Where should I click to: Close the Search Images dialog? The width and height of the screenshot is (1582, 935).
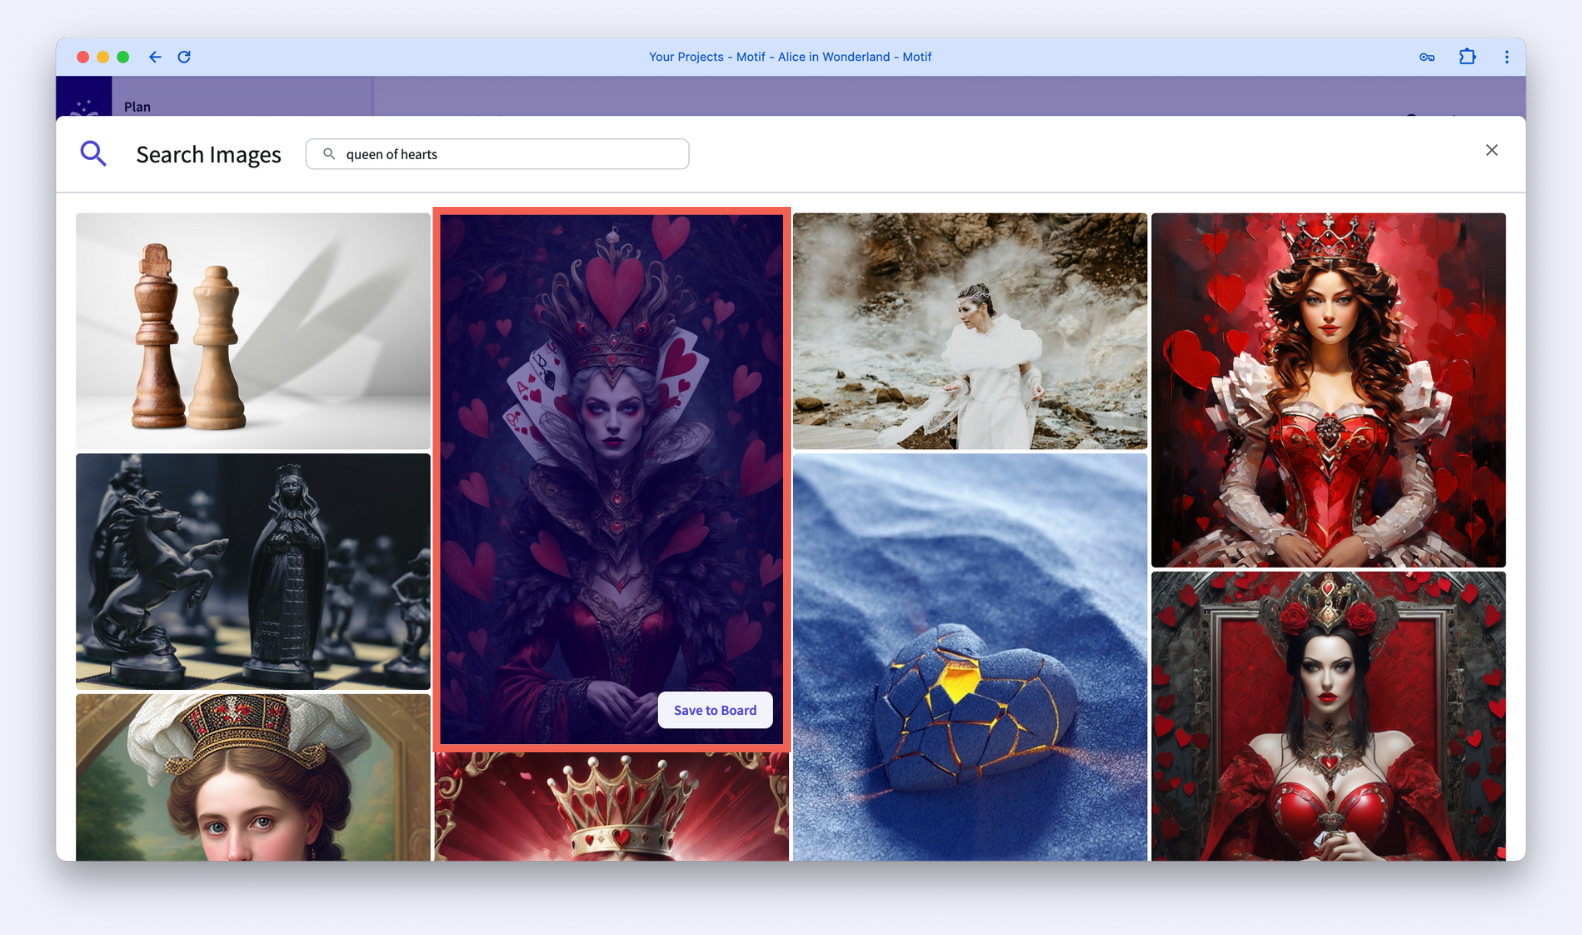[1491, 150]
